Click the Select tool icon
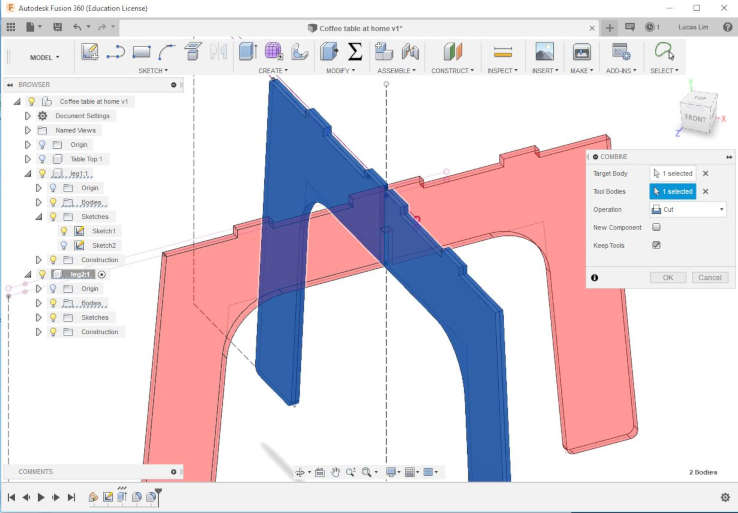This screenshot has width=738, height=513. (664, 51)
